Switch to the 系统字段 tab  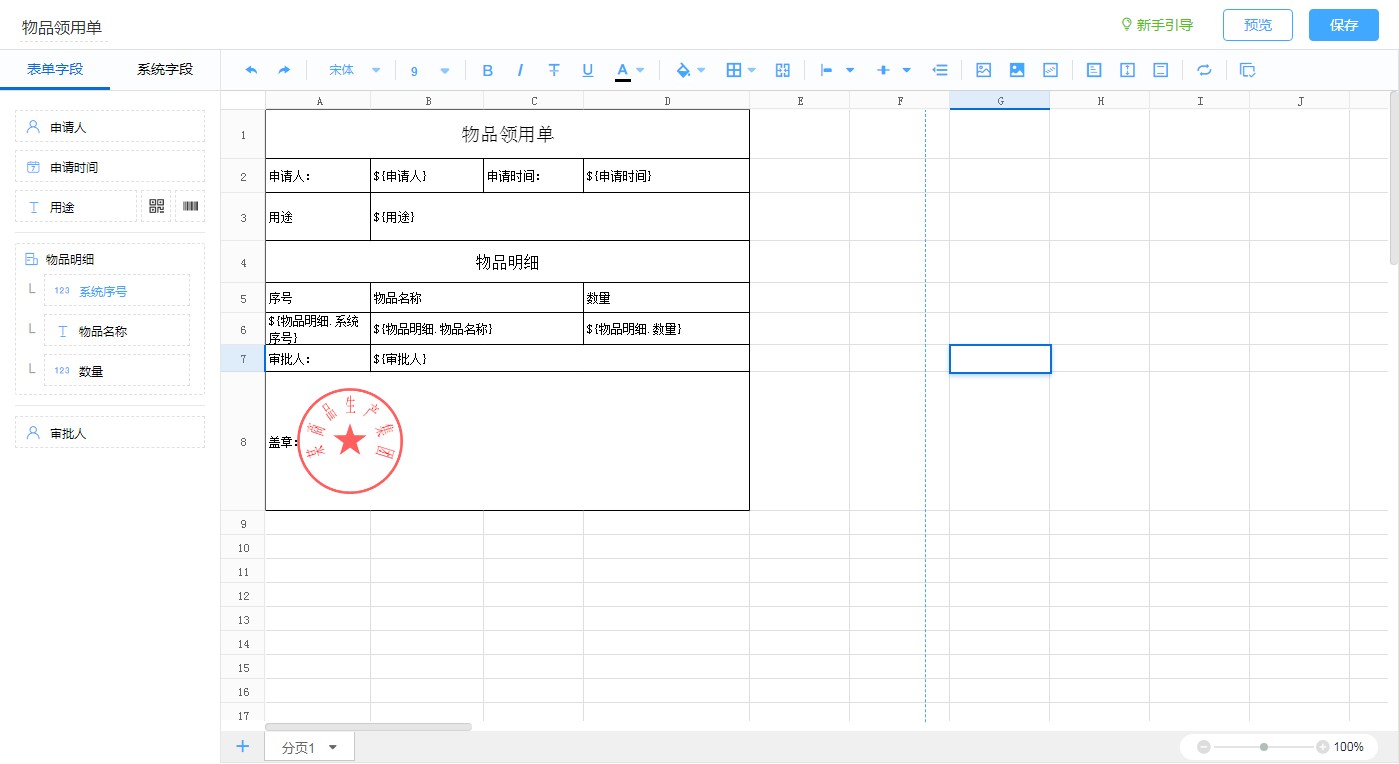click(165, 69)
